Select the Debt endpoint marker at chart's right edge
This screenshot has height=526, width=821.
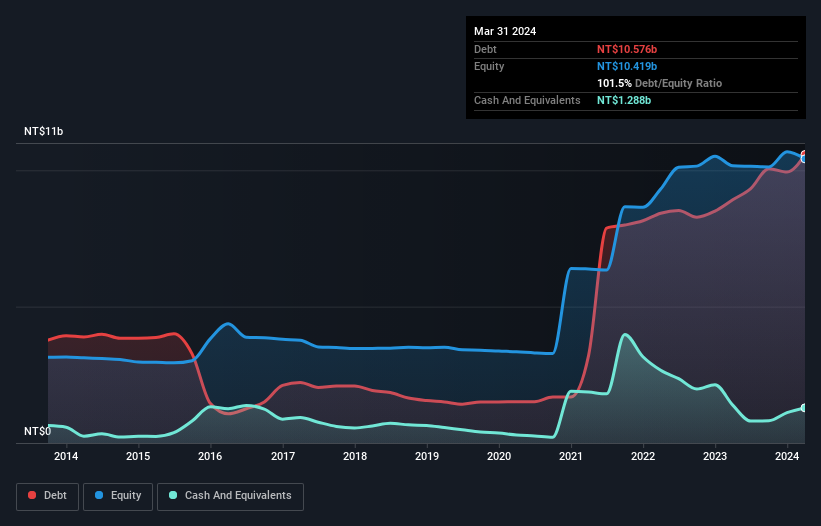coord(804,154)
